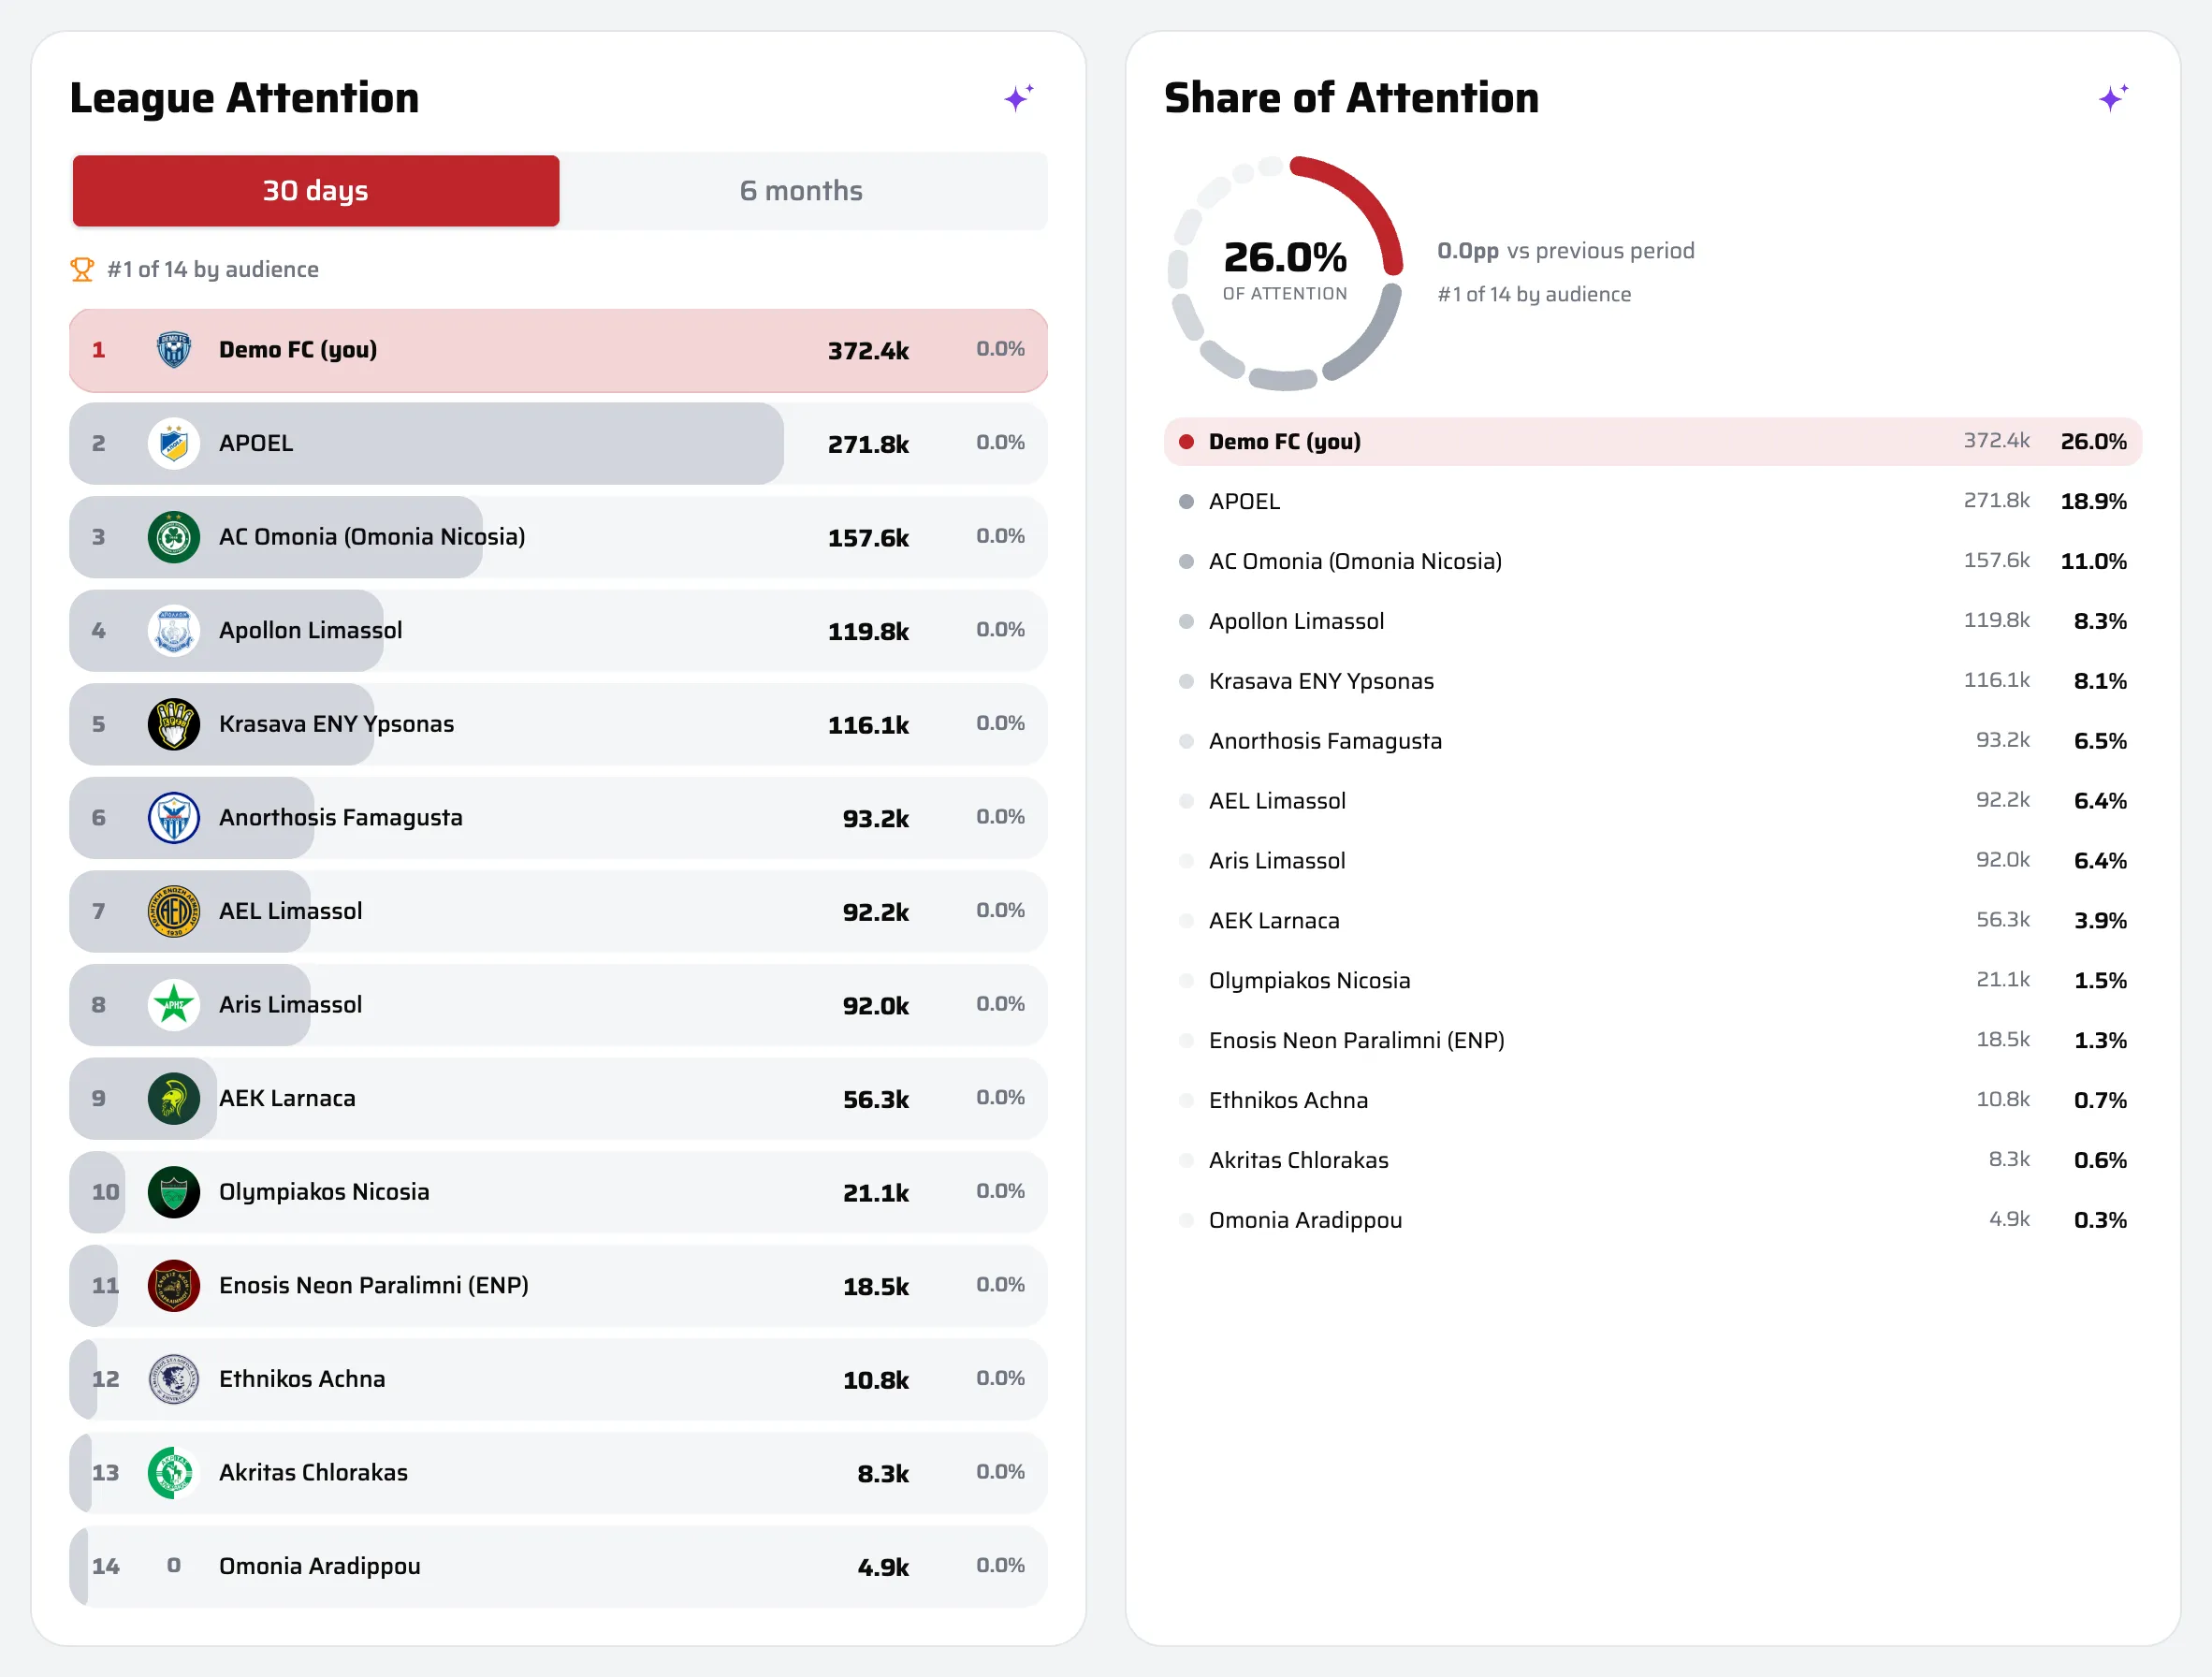Click the red dot beside Demo FC share row
Image resolution: width=2212 pixels, height=1677 pixels.
click(1186, 442)
